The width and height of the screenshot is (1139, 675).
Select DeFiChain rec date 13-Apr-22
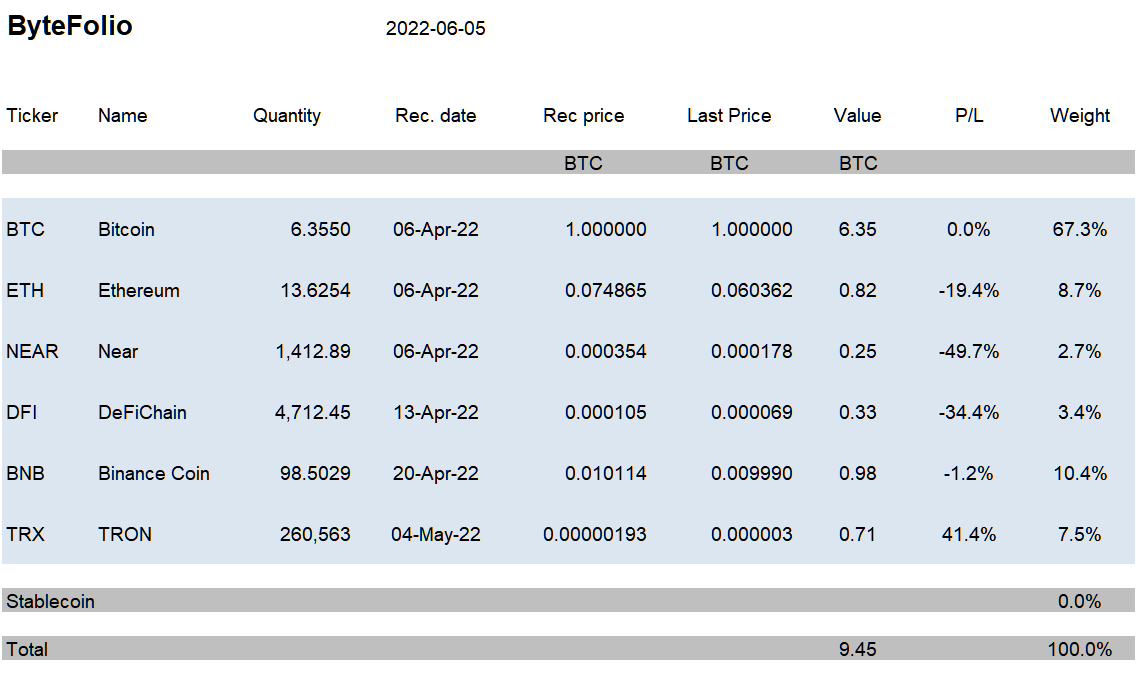point(436,413)
